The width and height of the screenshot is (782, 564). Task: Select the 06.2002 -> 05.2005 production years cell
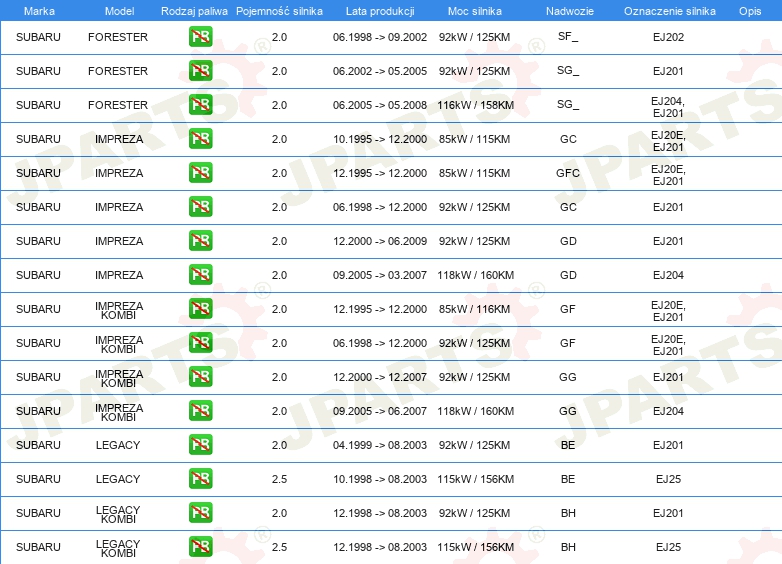pos(380,71)
